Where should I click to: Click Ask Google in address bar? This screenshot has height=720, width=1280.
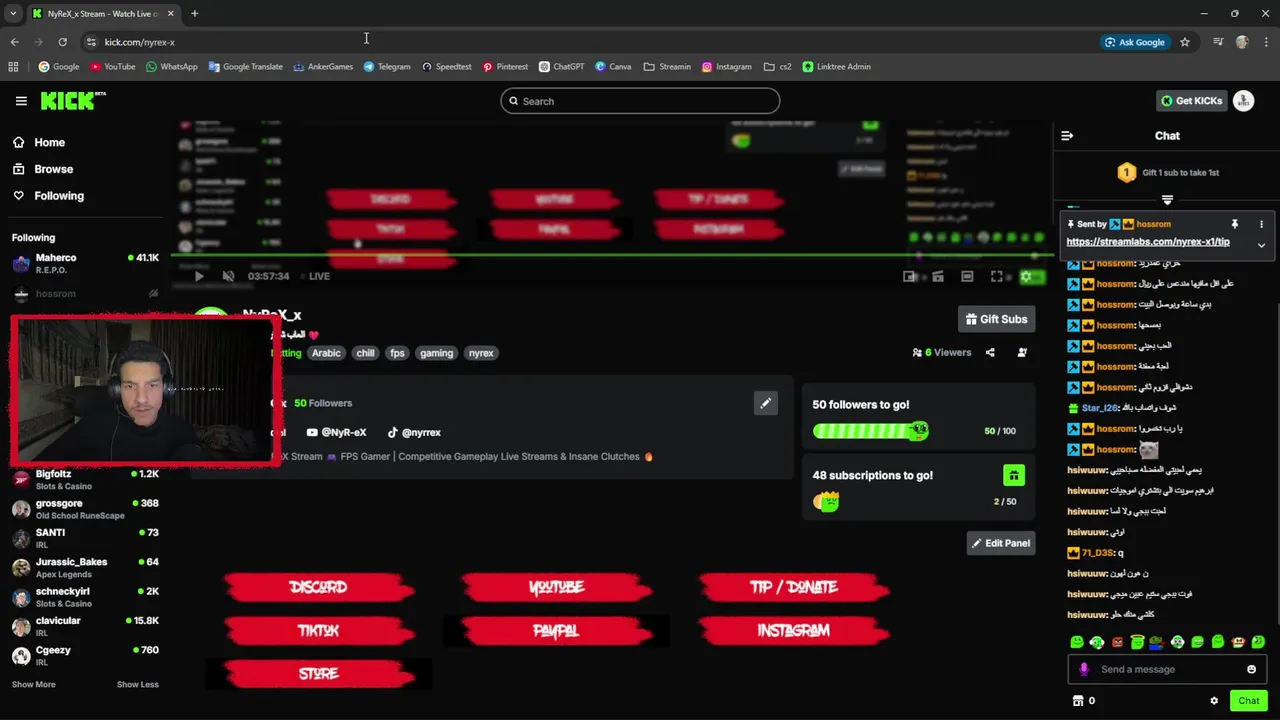(1135, 42)
